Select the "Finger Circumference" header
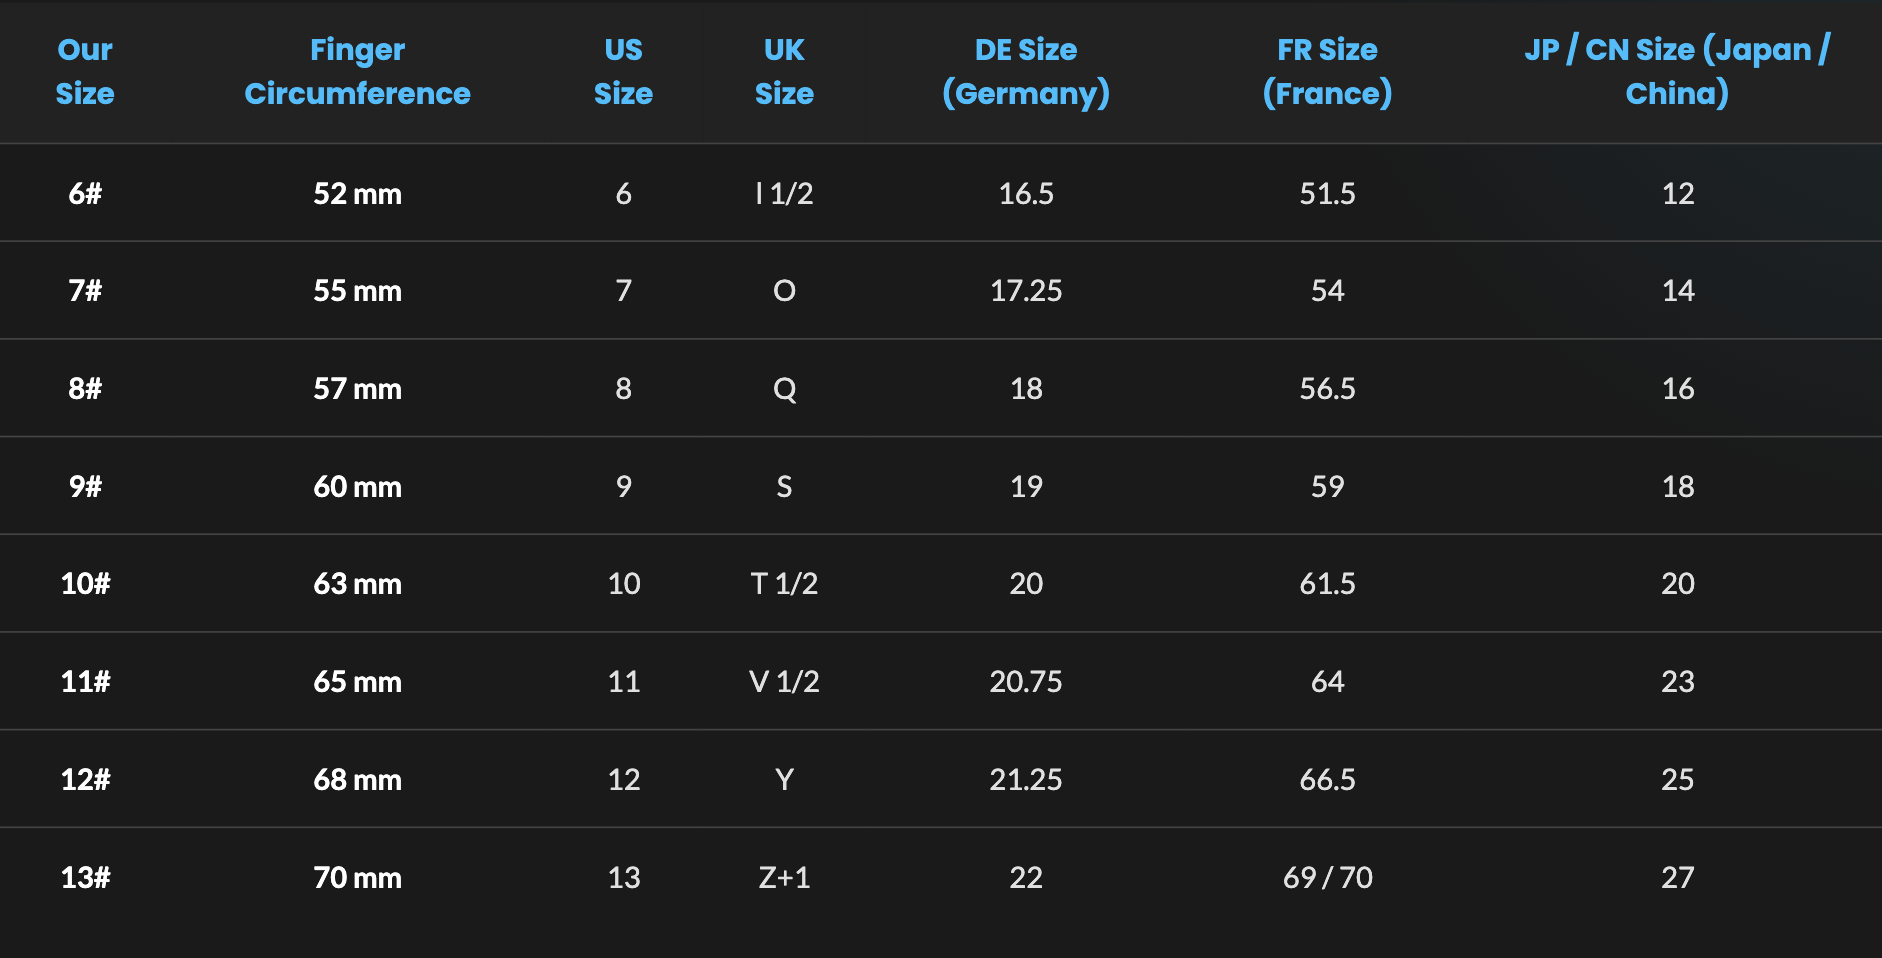 coord(357,71)
